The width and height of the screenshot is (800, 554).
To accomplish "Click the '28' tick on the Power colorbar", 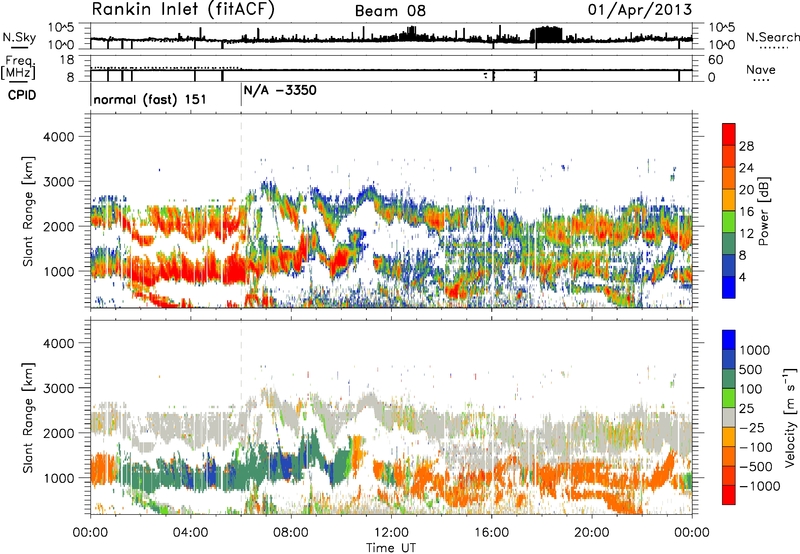I will point(746,146).
